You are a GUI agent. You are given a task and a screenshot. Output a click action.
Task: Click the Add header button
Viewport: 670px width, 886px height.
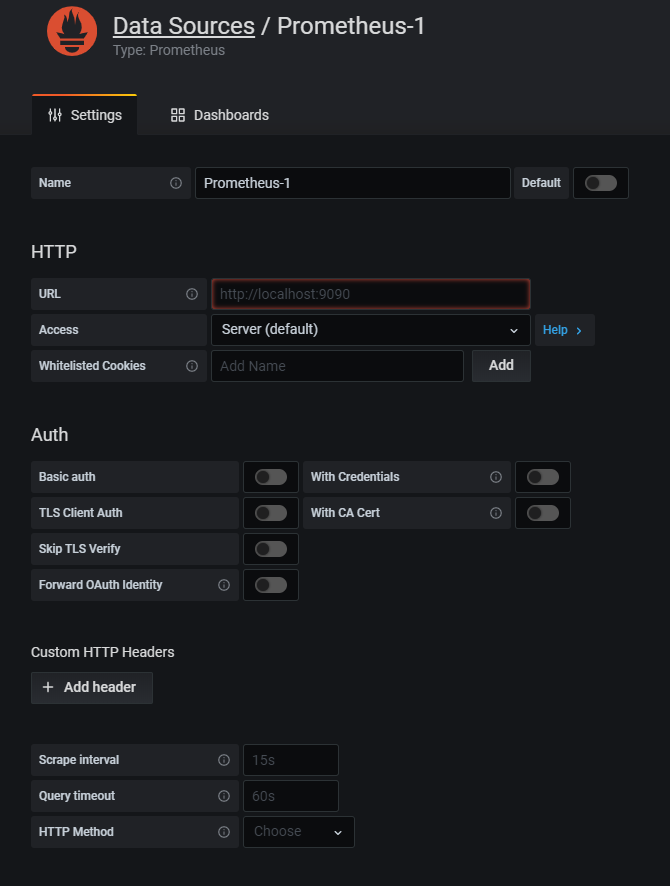[x=92, y=688]
